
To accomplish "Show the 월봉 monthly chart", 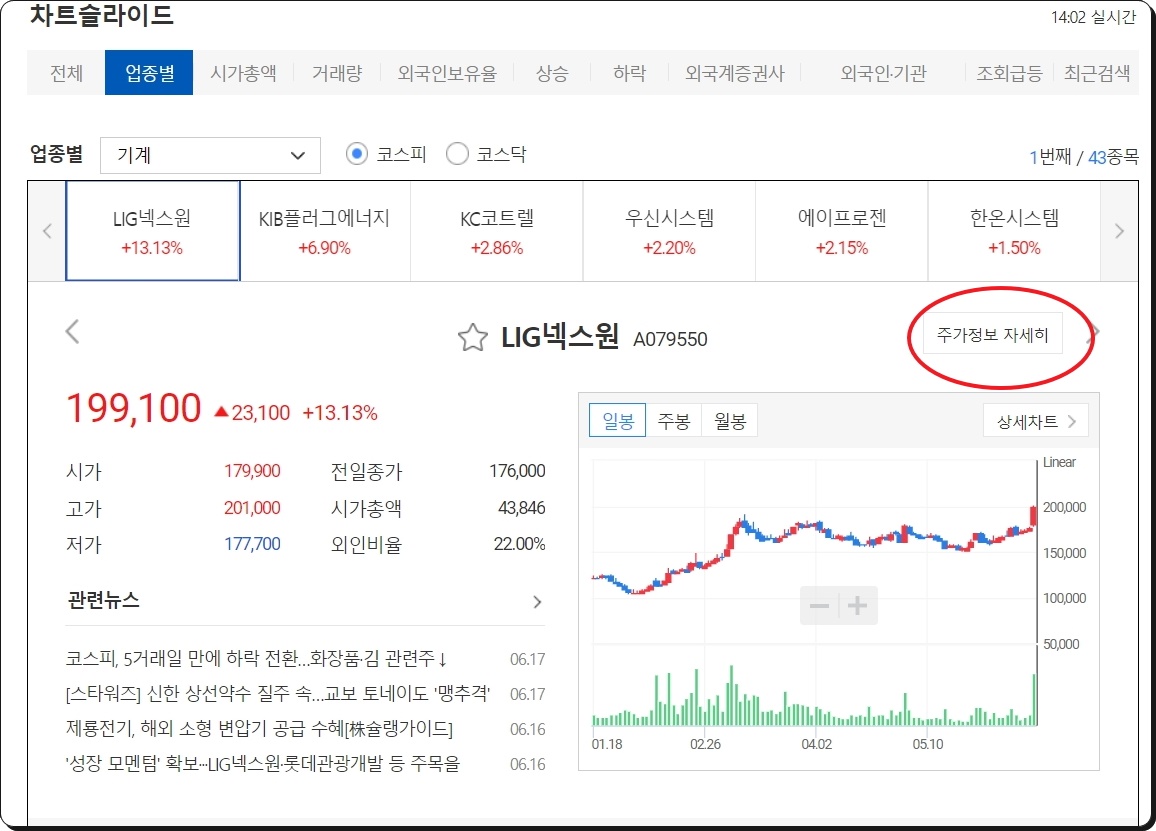I will tap(729, 420).
